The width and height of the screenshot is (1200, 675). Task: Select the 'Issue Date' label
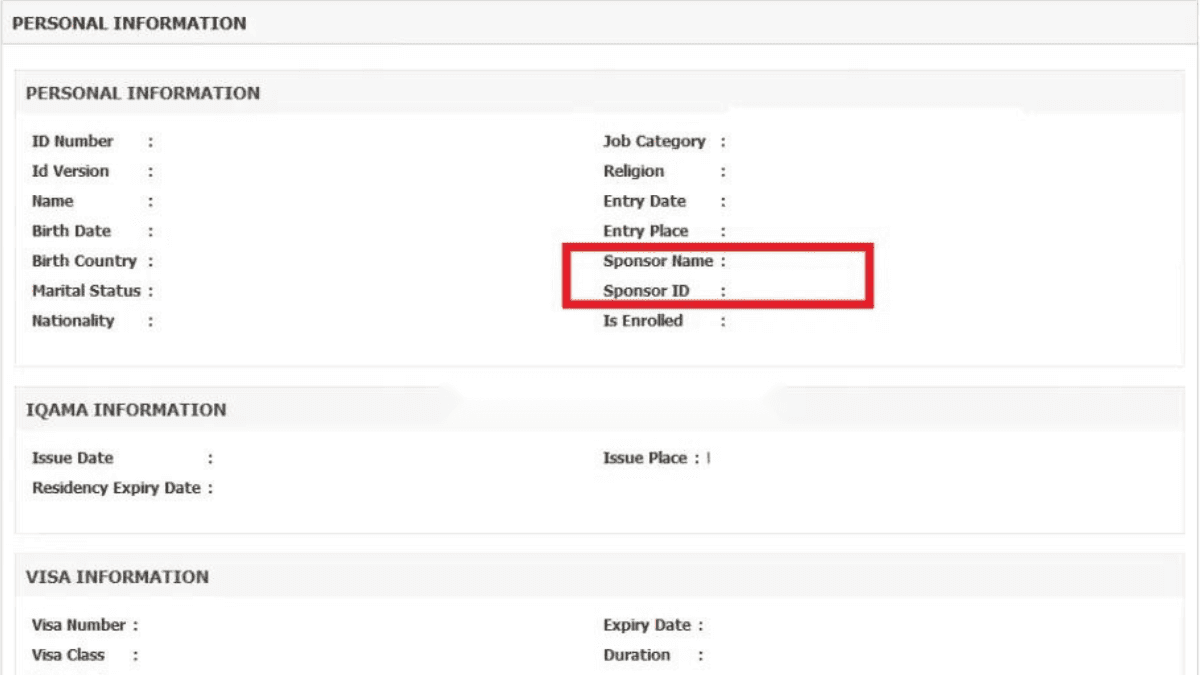73,458
